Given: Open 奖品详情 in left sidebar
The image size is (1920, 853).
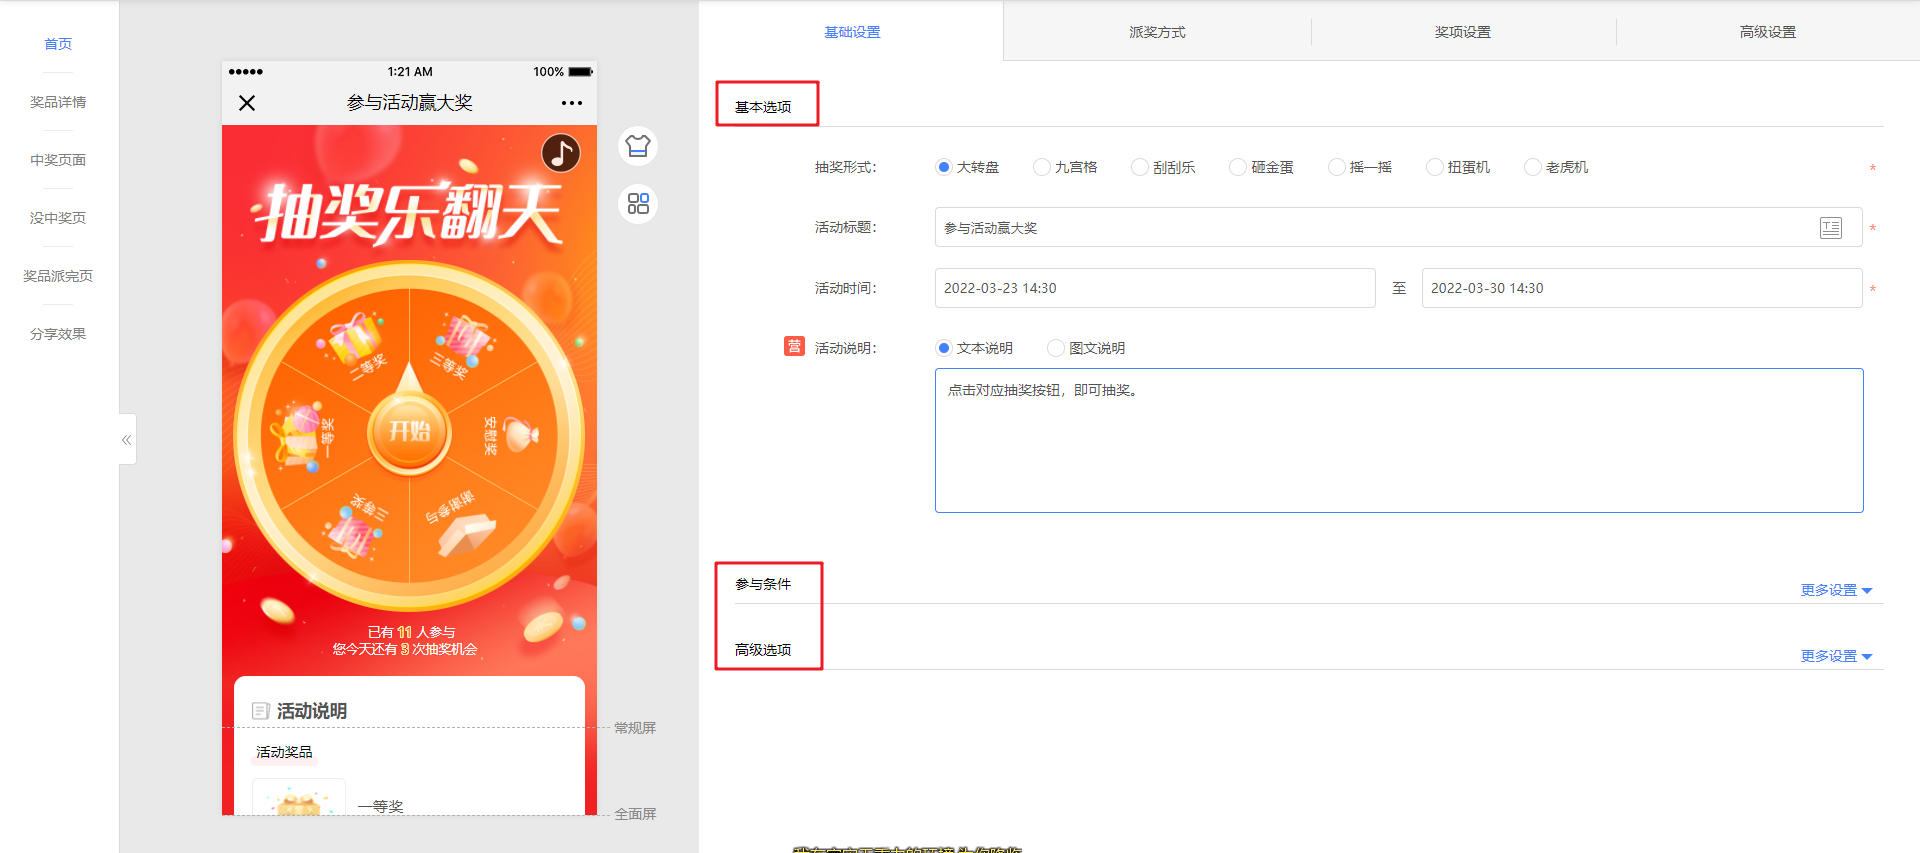Looking at the screenshot, I should (x=58, y=102).
